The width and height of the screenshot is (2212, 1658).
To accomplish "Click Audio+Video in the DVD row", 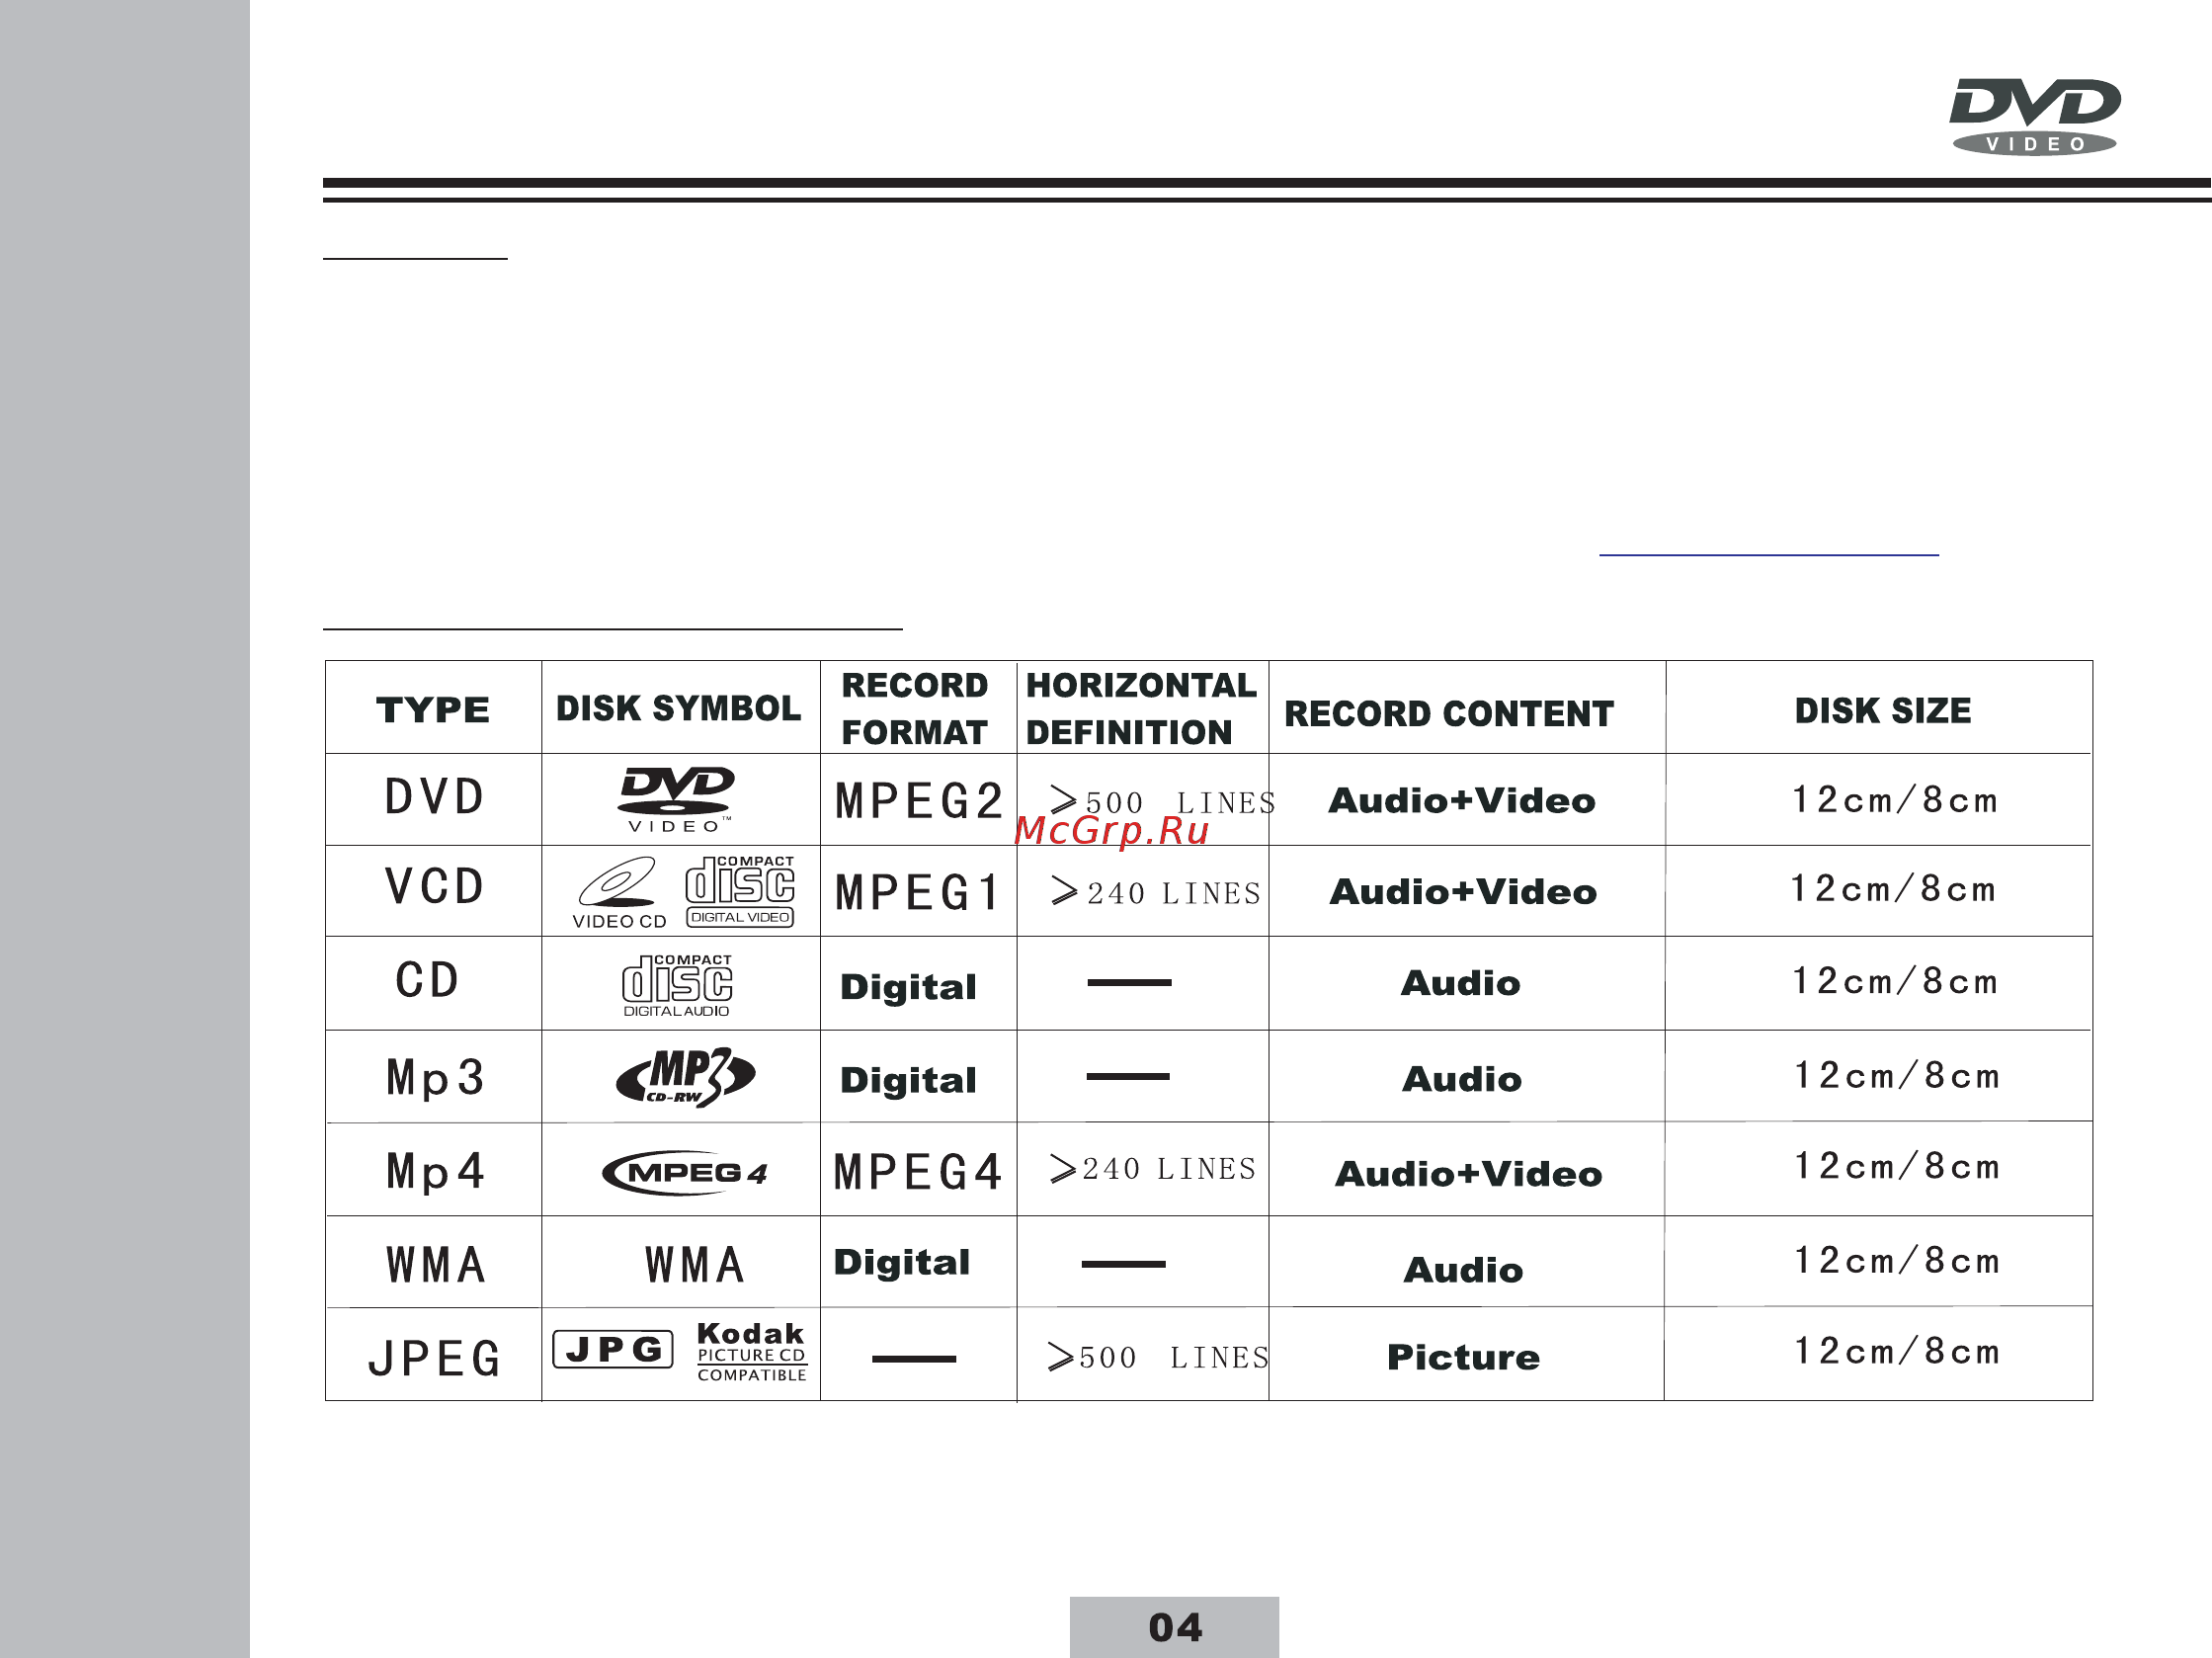I will point(1462,801).
